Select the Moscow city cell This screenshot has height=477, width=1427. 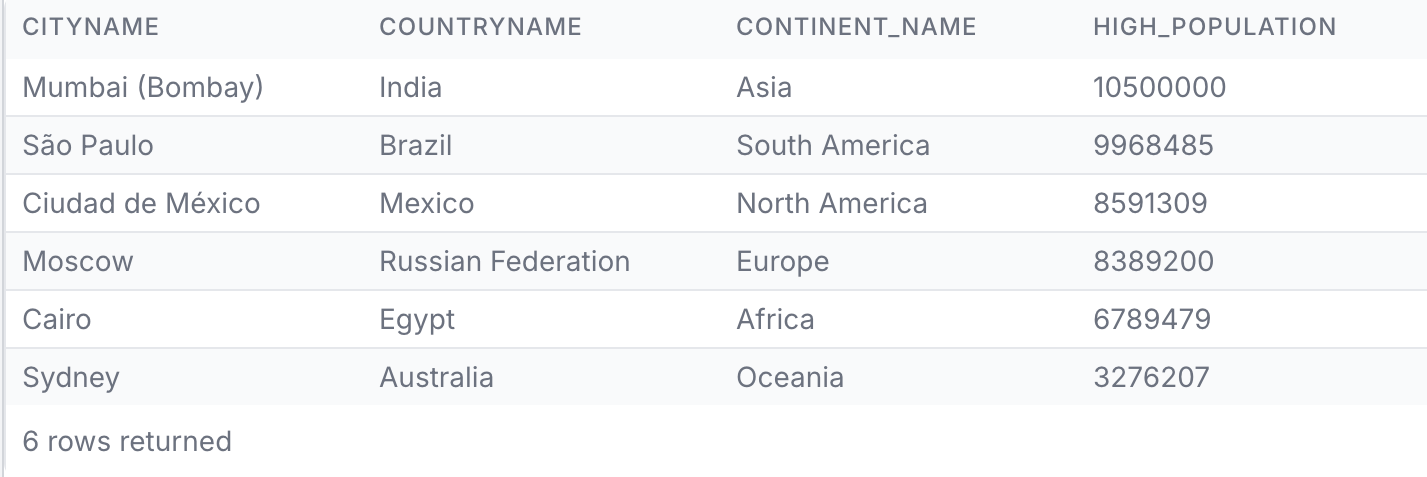click(x=78, y=262)
